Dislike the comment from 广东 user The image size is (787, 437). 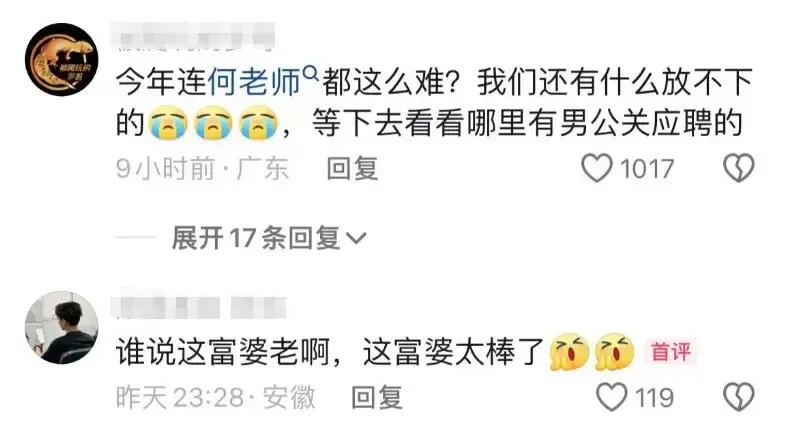pos(738,168)
